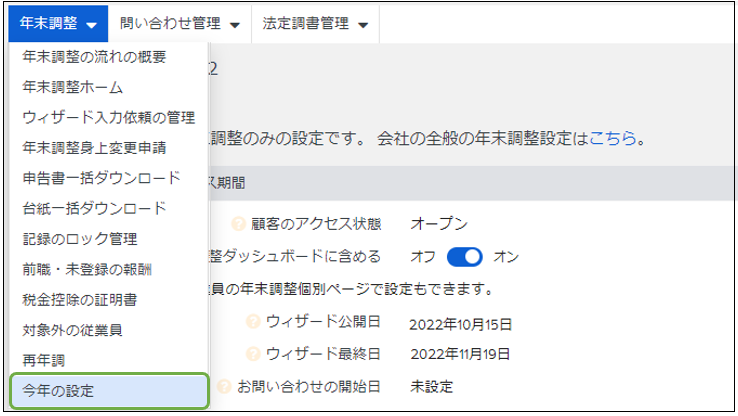
Task: Follow the こちら link
Action: coord(613,138)
